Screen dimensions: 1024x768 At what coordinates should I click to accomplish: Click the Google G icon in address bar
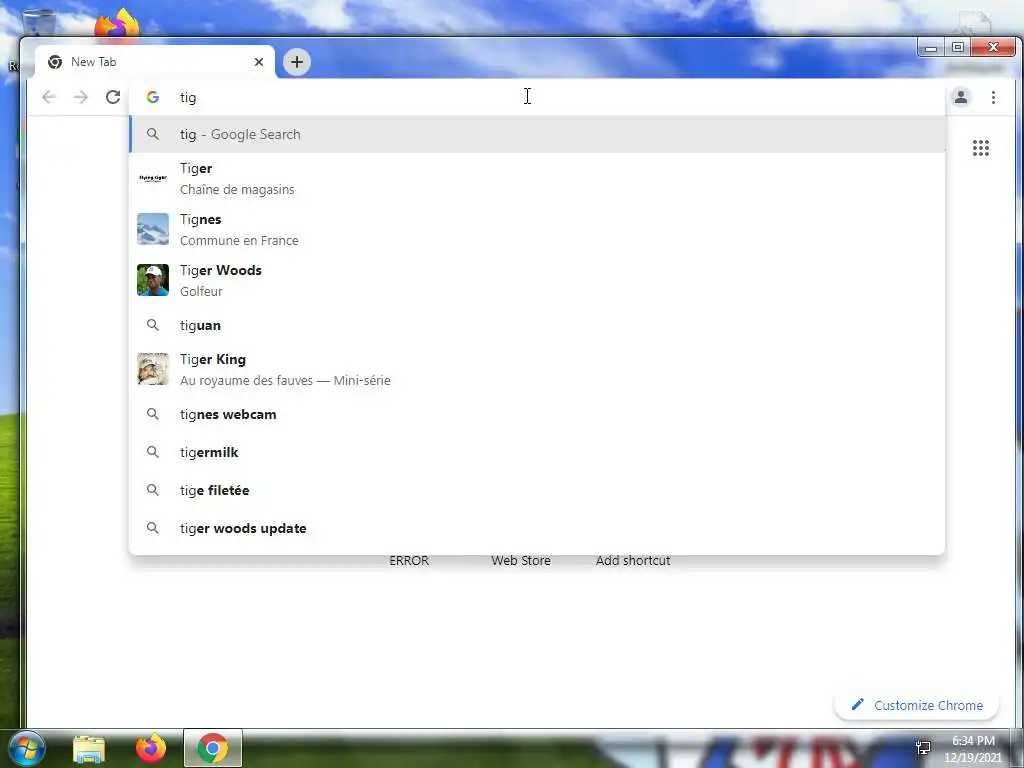[x=153, y=97]
